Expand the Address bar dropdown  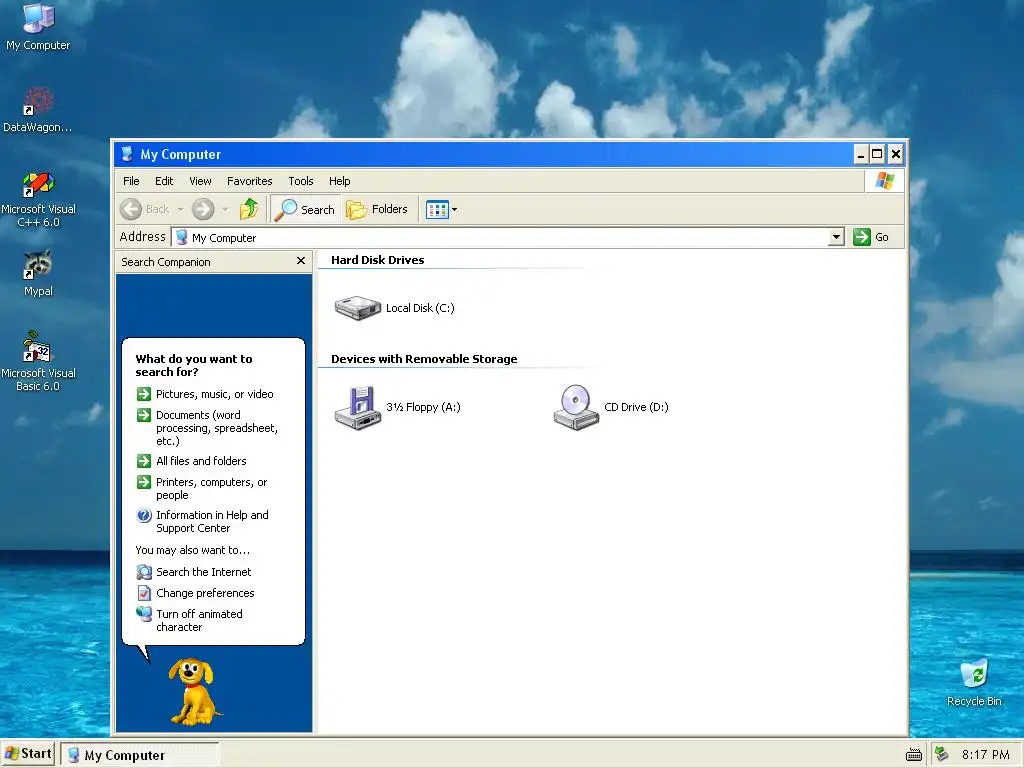(x=836, y=237)
